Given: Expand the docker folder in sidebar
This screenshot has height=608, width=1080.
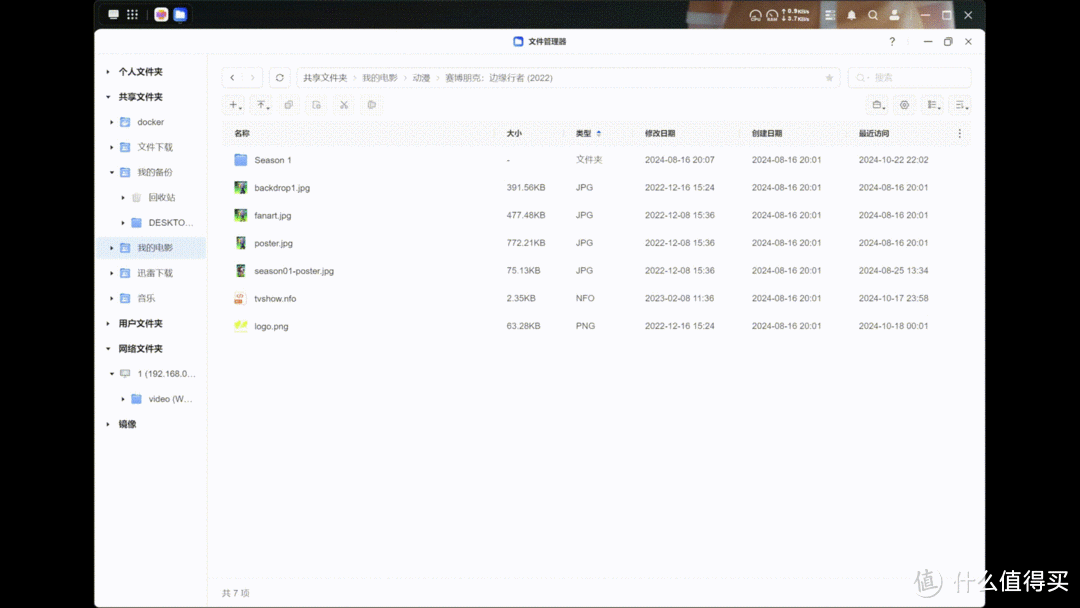Looking at the screenshot, I should [112, 122].
